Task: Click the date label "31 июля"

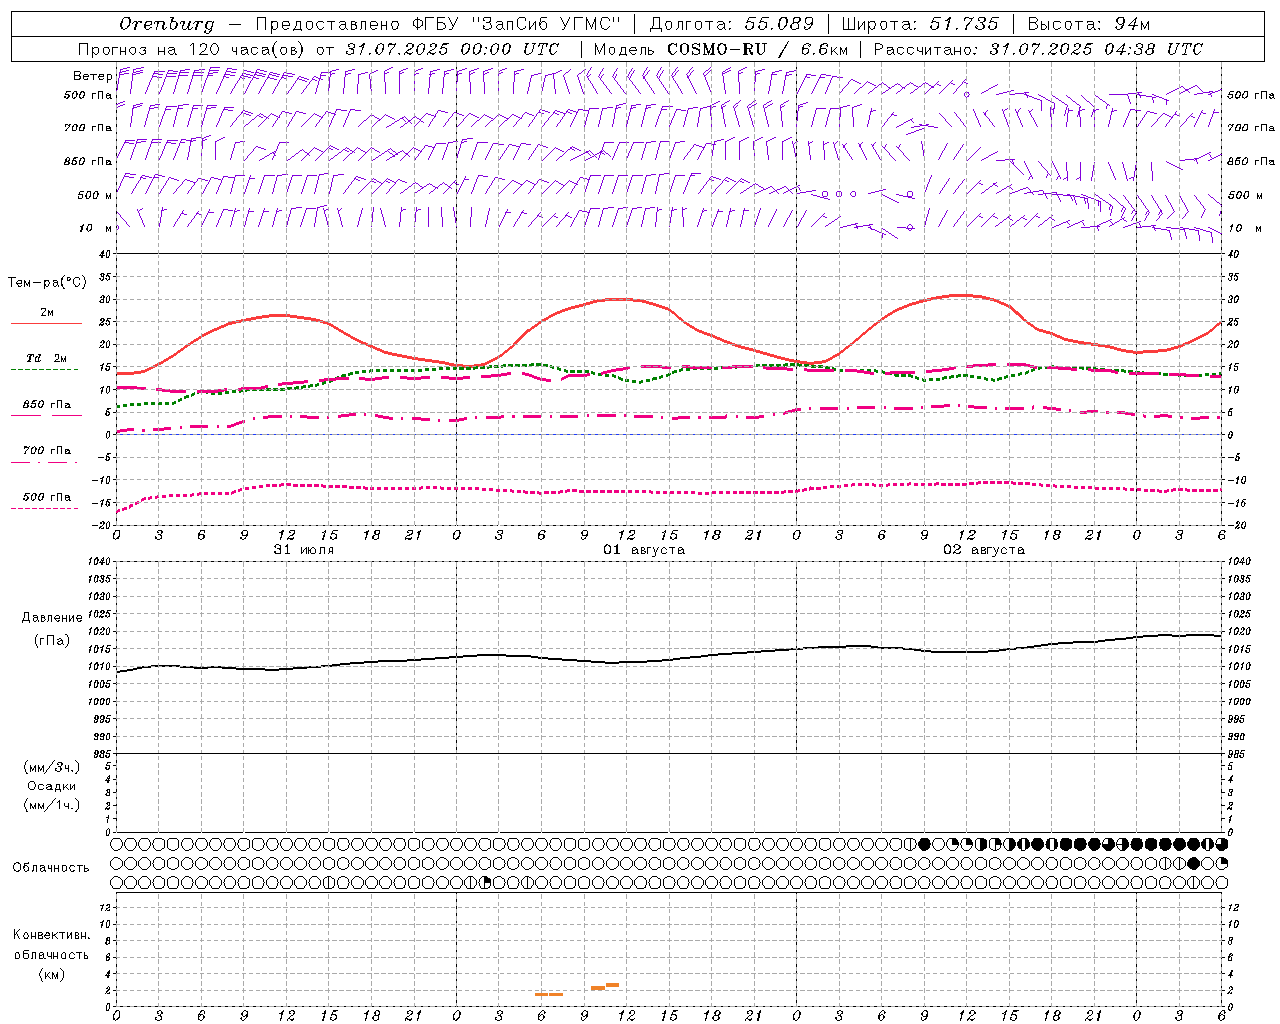Action: (304, 550)
